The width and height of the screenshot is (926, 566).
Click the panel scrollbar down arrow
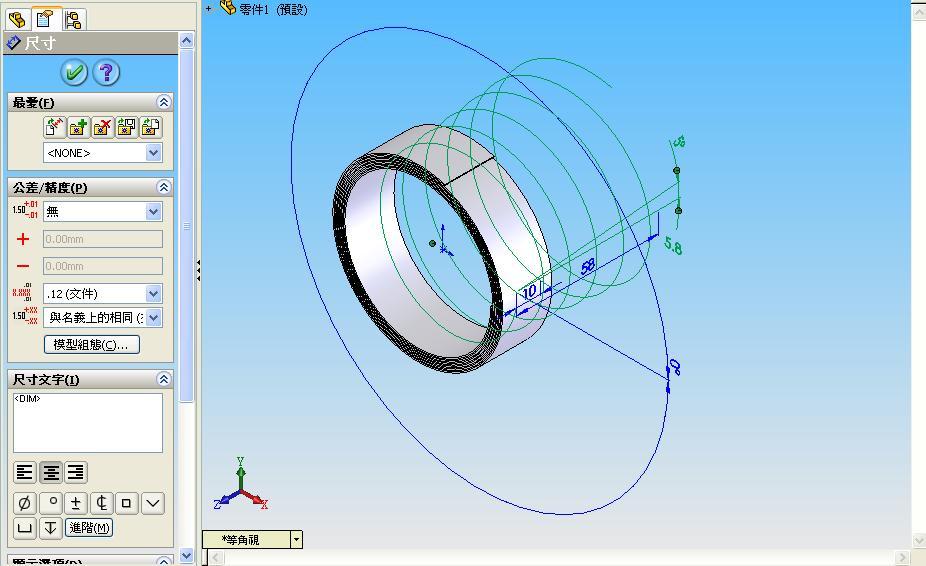point(186,555)
